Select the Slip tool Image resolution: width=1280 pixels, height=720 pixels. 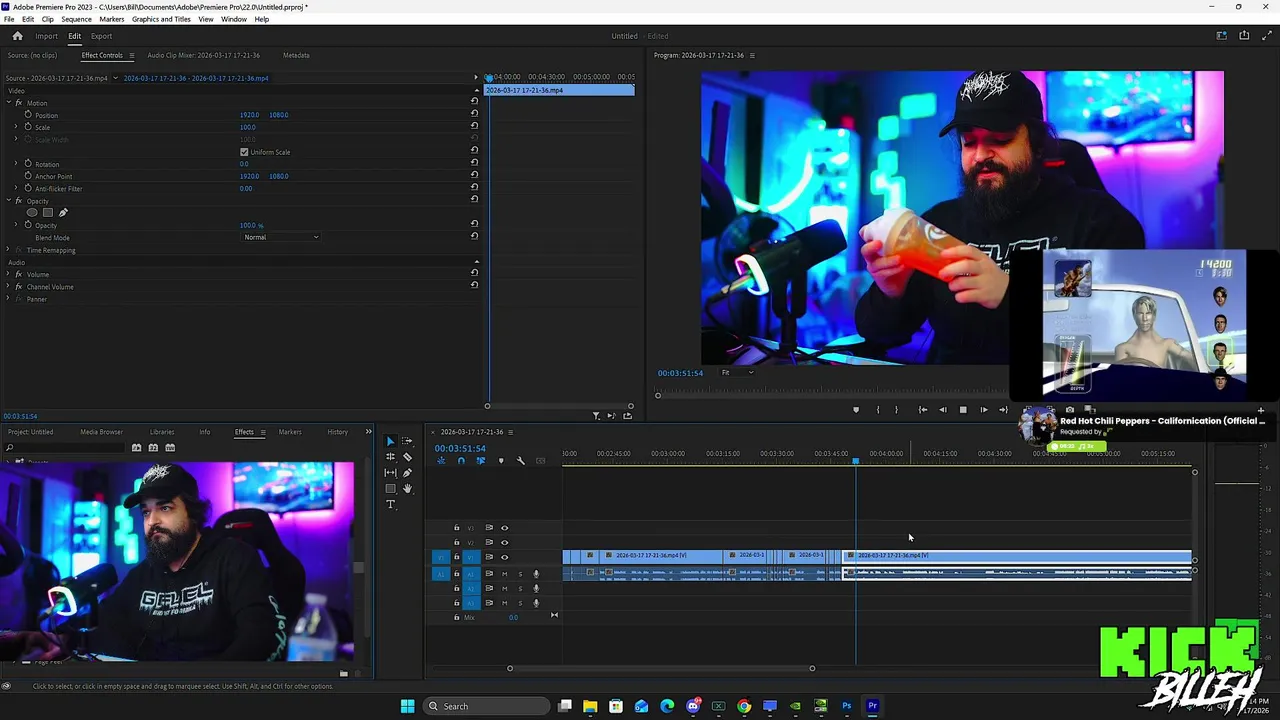point(391,473)
